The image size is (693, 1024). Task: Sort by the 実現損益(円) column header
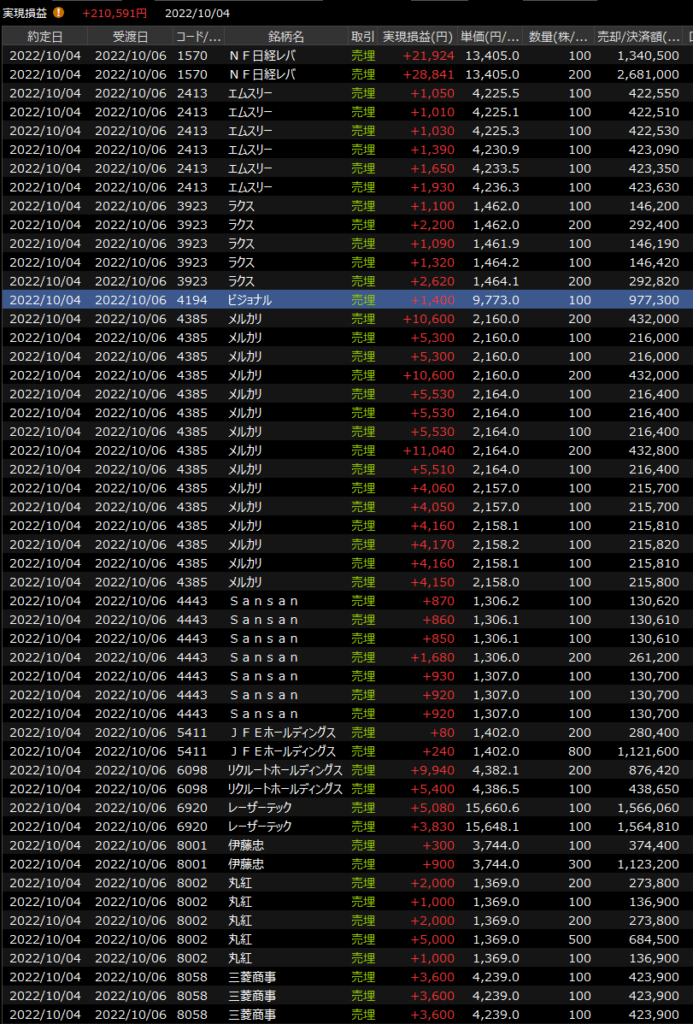tap(418, 36)
